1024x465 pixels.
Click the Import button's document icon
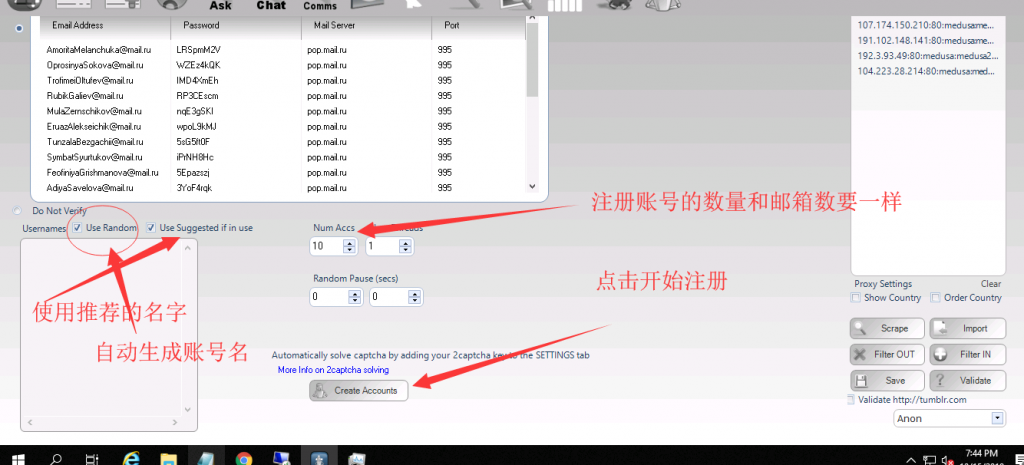(942, 328)
